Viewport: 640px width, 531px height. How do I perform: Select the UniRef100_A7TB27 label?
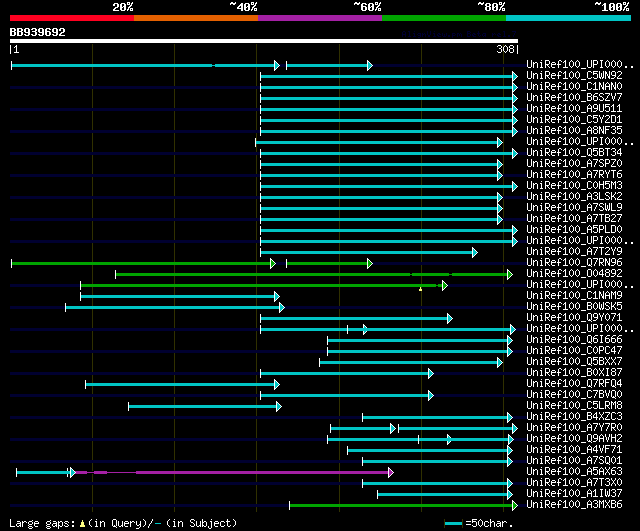coord(574,219)
